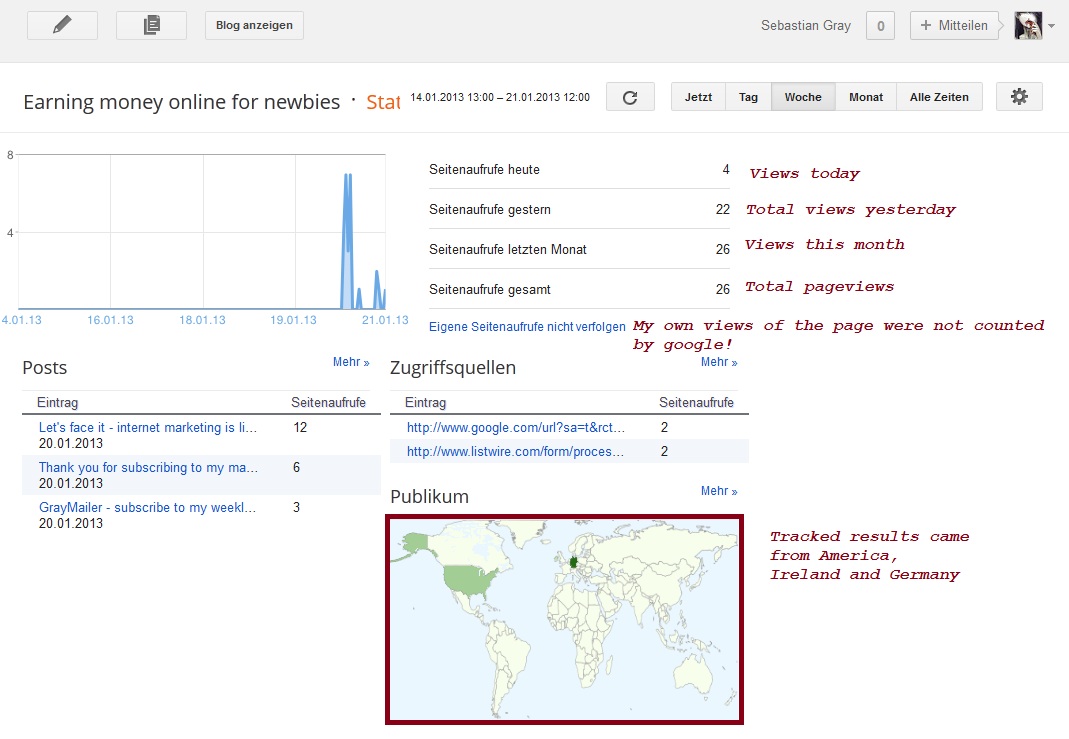Click the refresh stats icon
Viewport: 1069px width, 739px height.
click(630, 97)
